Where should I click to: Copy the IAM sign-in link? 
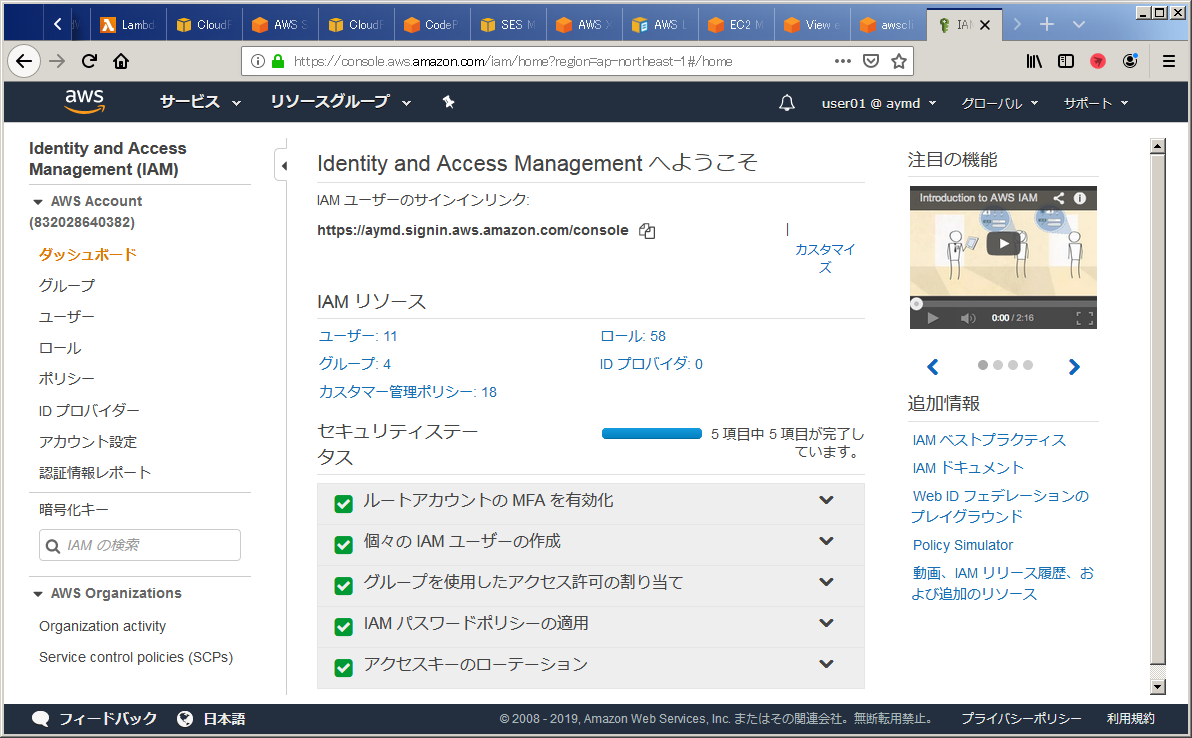click(x=647, y=230)
